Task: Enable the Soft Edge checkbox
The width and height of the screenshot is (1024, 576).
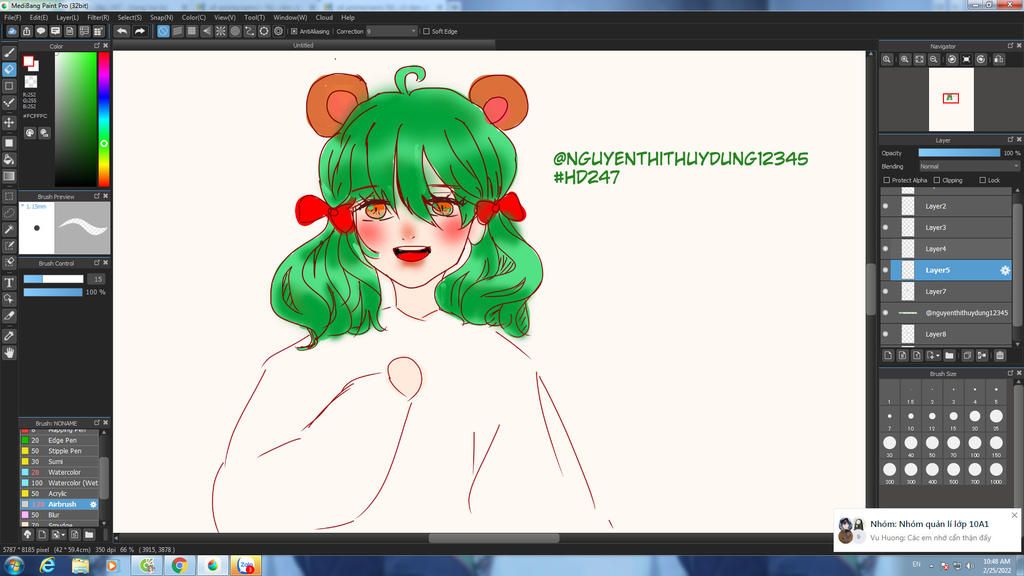Action: 426,31
